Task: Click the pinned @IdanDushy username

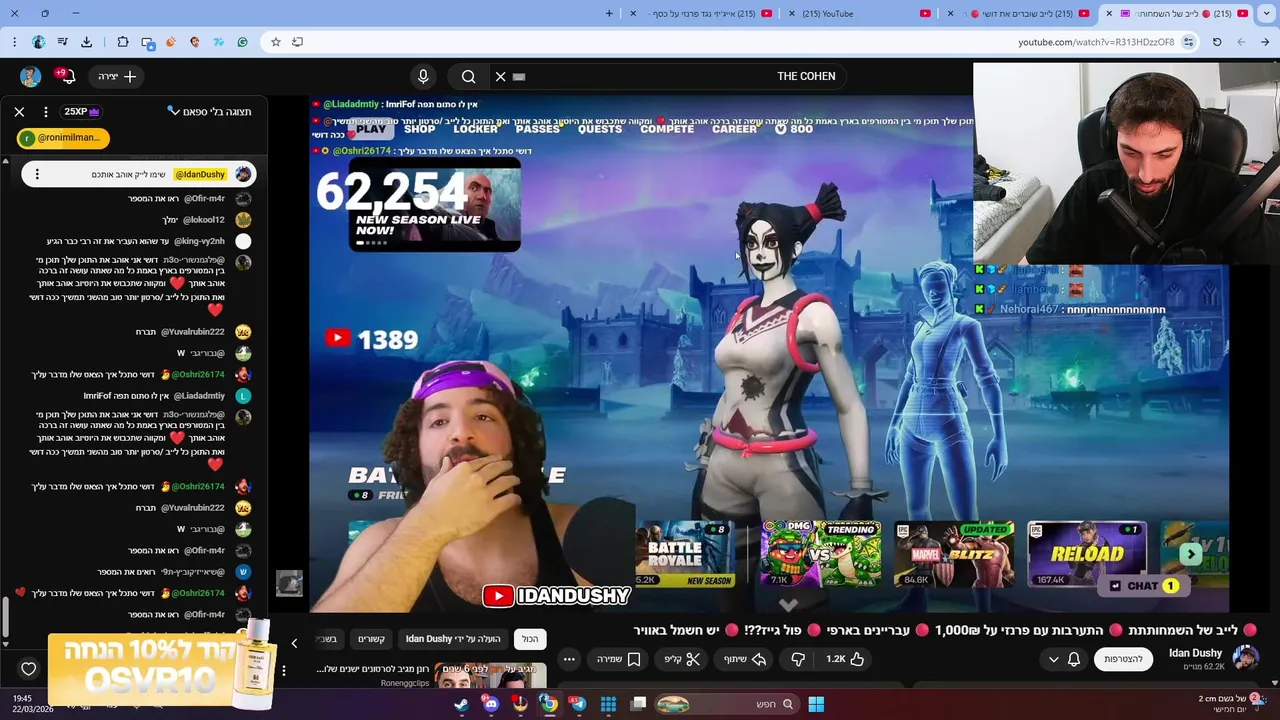Action: pyautogui.click(x=200, y=175)
